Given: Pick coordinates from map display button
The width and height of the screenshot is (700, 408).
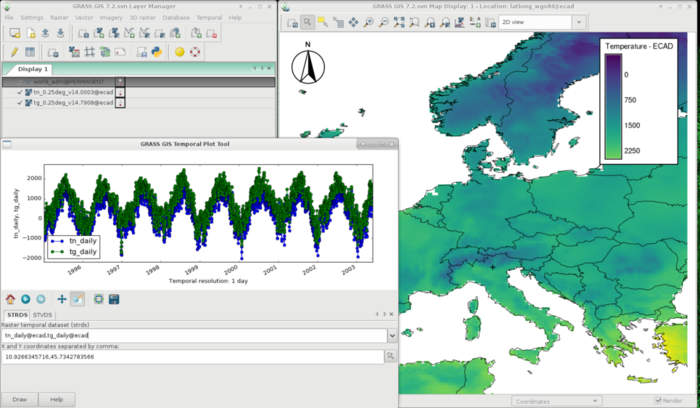Looking at the screenshot, I should (x=391, y=356).
